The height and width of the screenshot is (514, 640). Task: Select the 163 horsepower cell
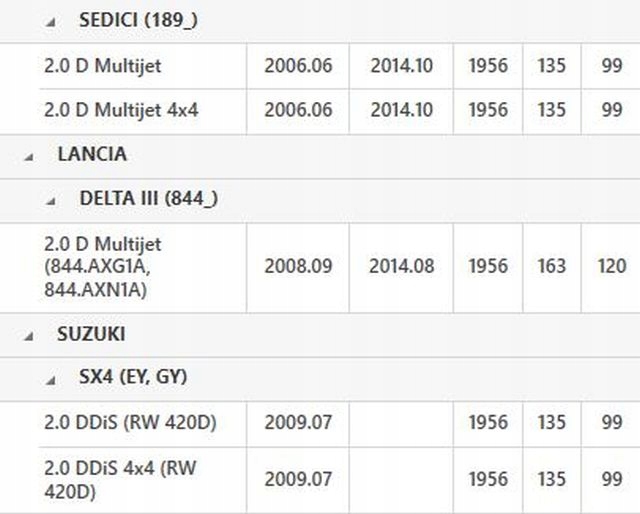point(551,267)
